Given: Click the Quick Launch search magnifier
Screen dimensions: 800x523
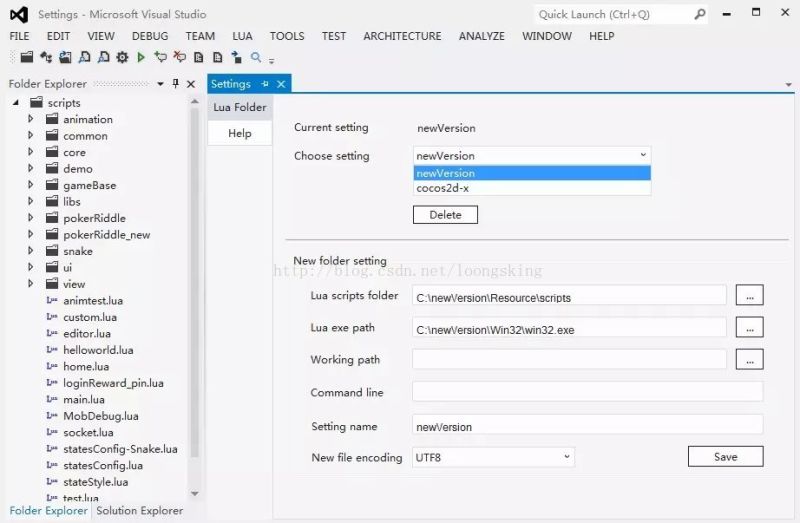Looking at the screenshot, I should click(700, 14).
